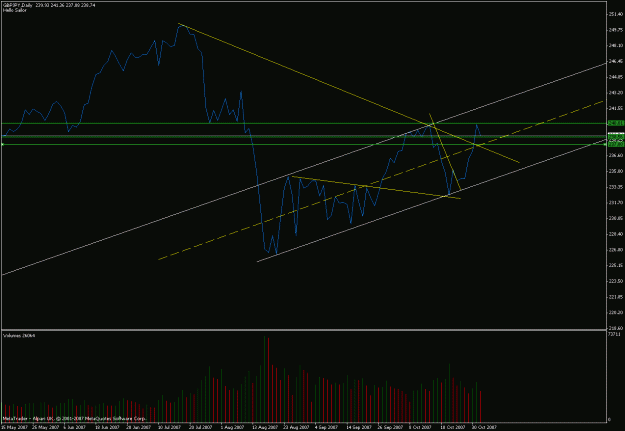Click the 221.85 price axis label
This screenshot has height=431, width=625.
pos(616,297)
